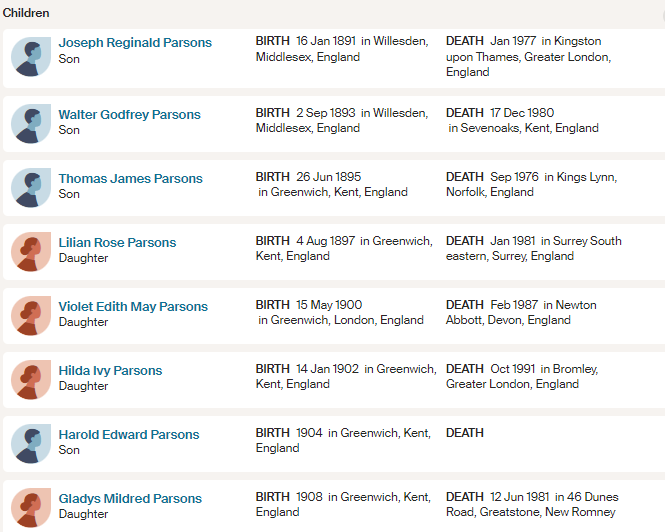
Task: Click Harold Edward Parsons' avatar icon
Action: [31, 444]
